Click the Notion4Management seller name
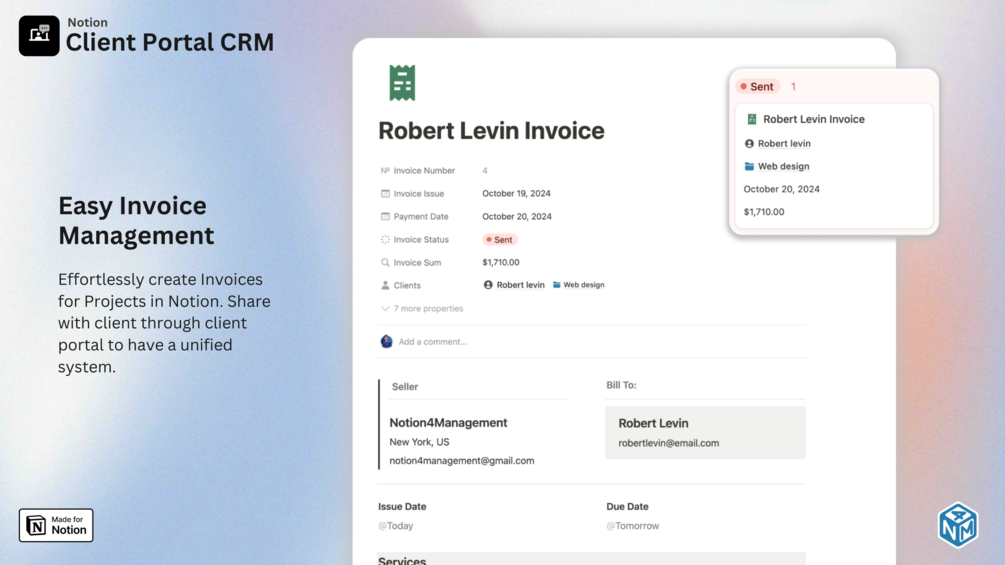The height and width of the screenshot is (565, 1005). 448,423
